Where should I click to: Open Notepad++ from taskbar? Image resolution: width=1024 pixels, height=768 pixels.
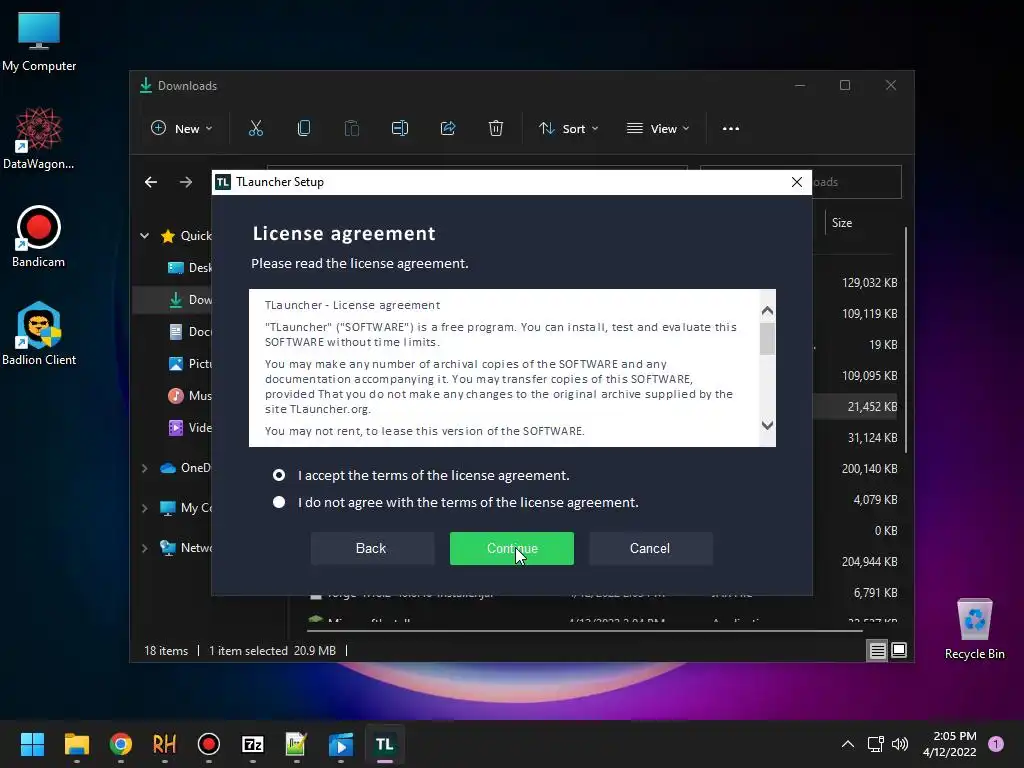pos(296,744)
